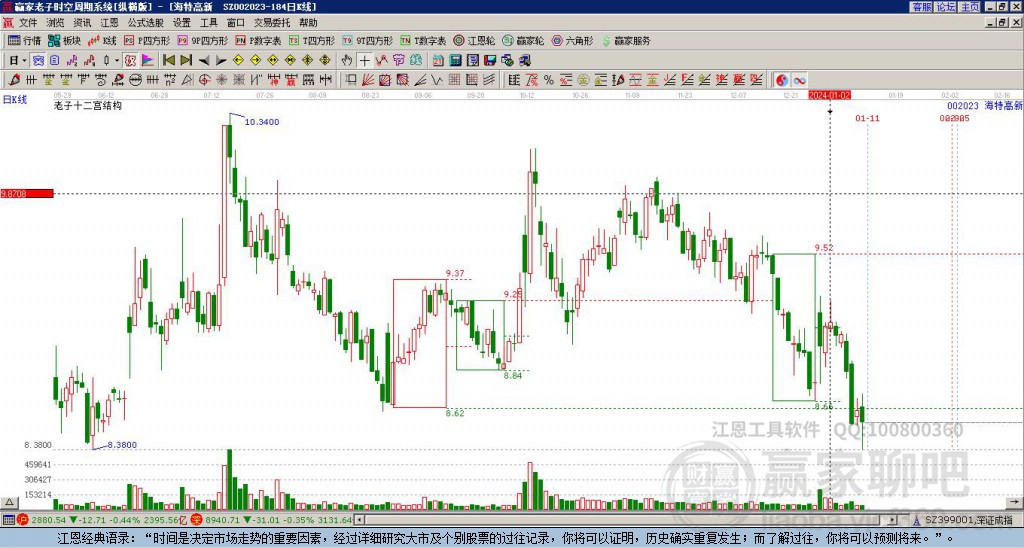Click the 客服 support button
Viewport: 1024px width, 548px height.
[921, 7]
